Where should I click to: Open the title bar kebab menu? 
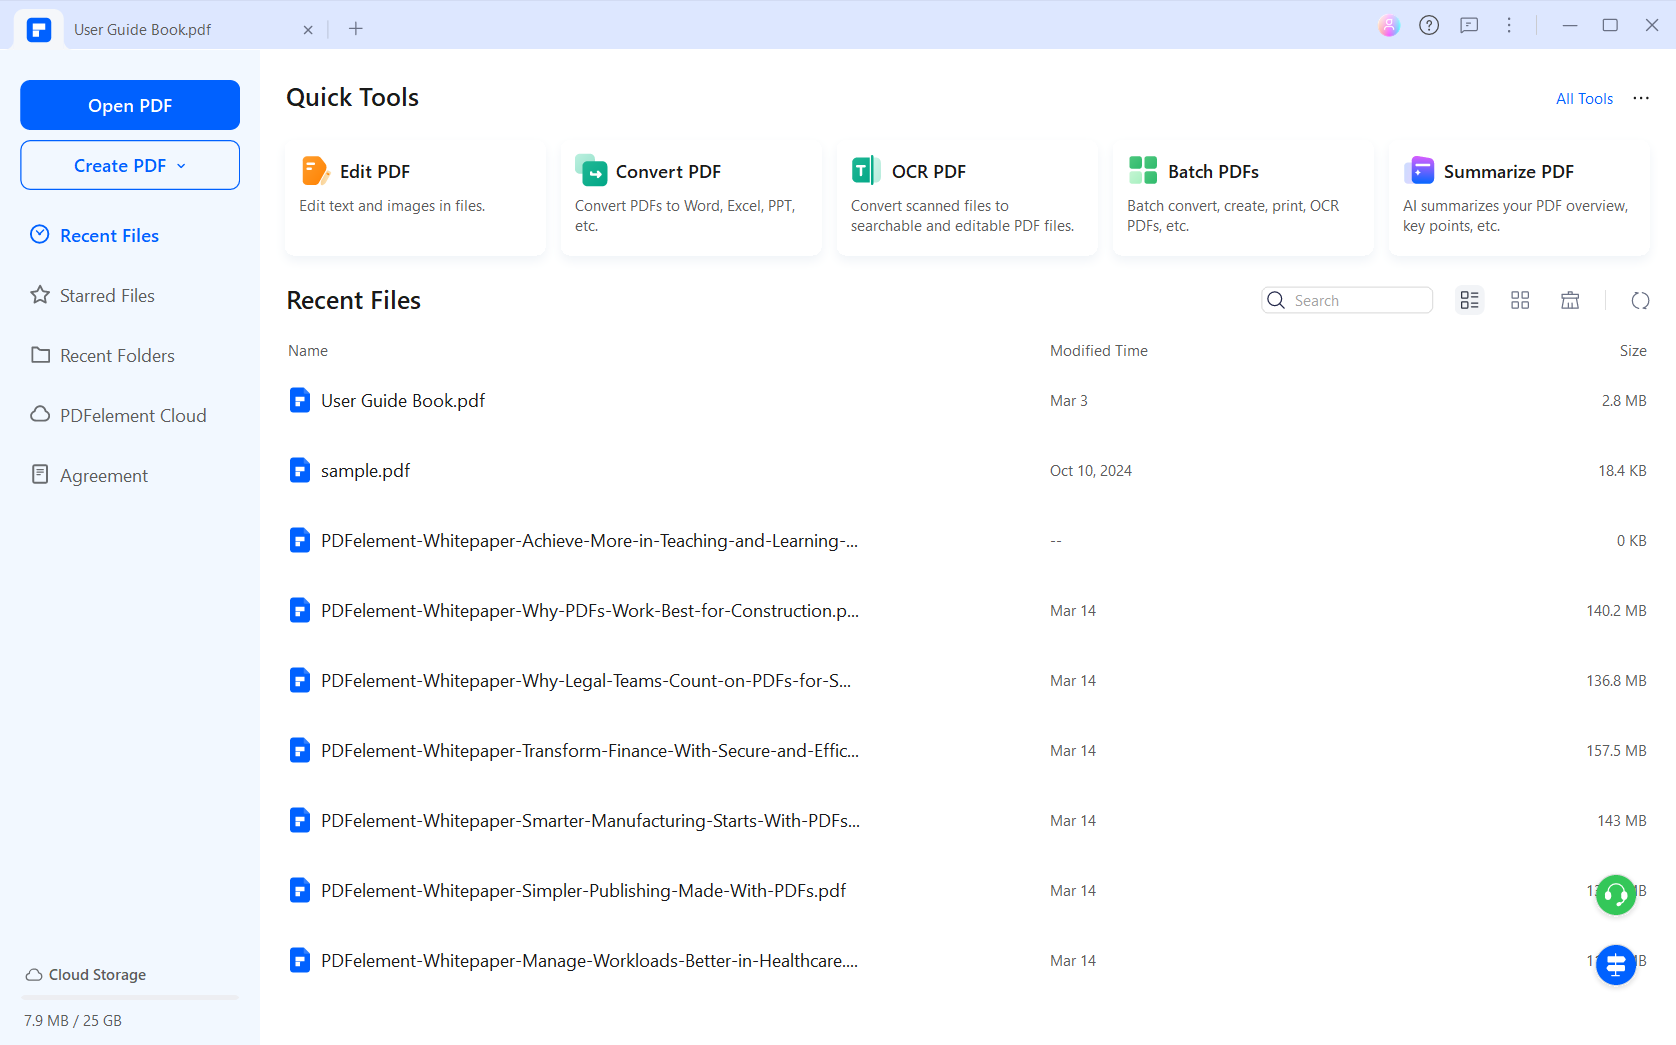pyautogui.click(x=1509, y=26)
